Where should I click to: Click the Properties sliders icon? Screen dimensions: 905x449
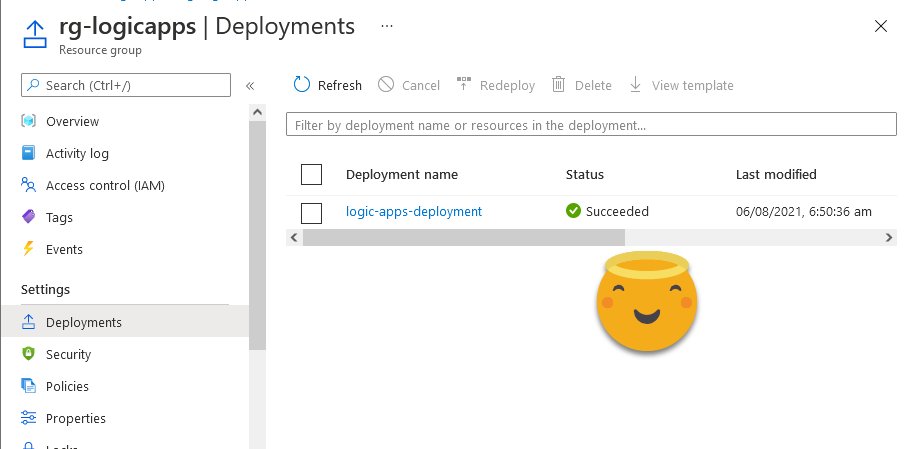(28, 417)
